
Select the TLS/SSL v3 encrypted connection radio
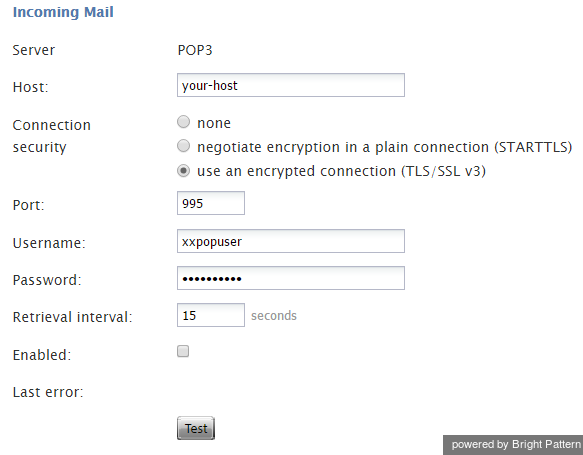(183, 171)
